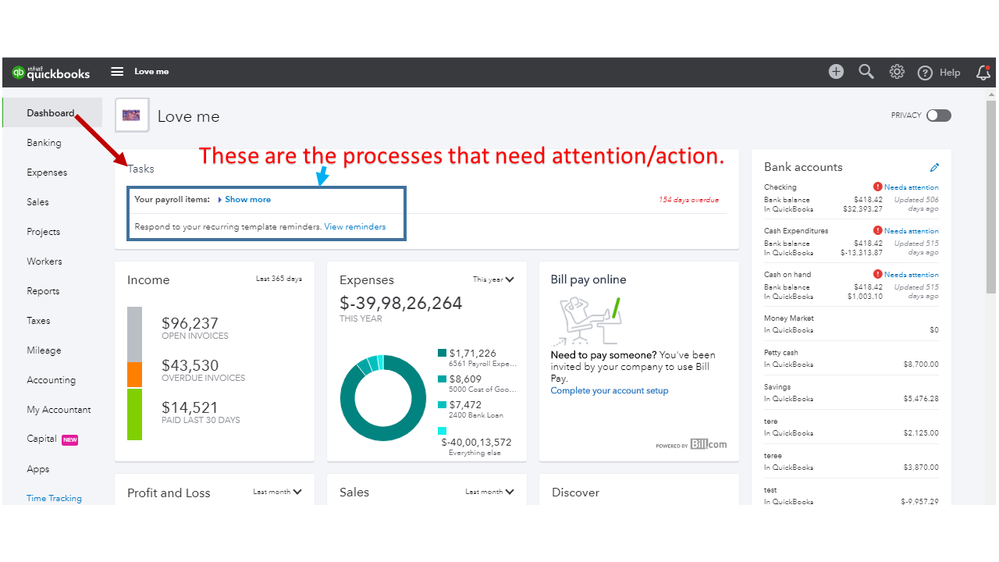
Task: Open the notifications bell icon
Action: 983,73
